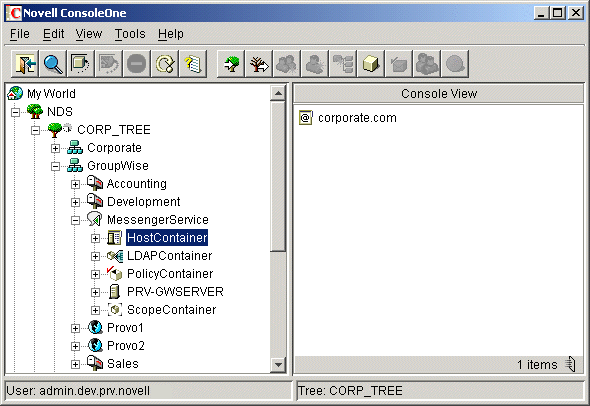
Task: Click the Find magnifying glass toolbar icon
Action: 53,64
